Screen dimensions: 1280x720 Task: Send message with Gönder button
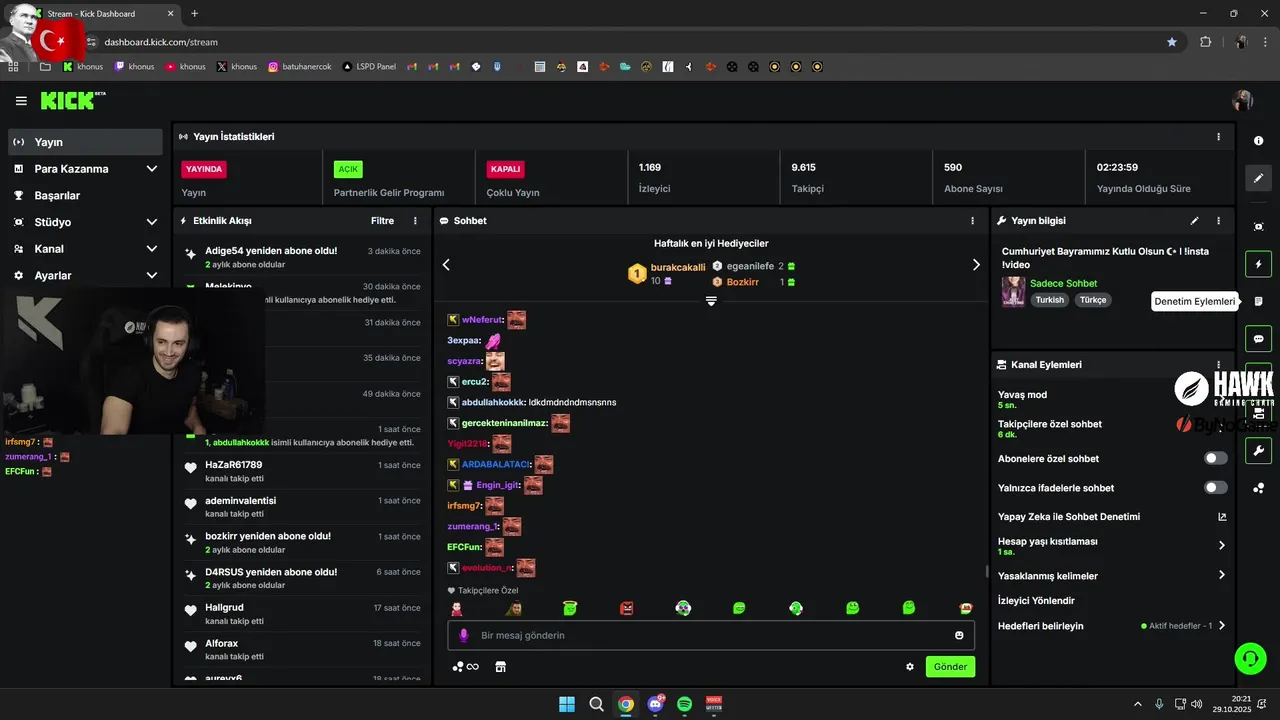[x=950, y=666]
